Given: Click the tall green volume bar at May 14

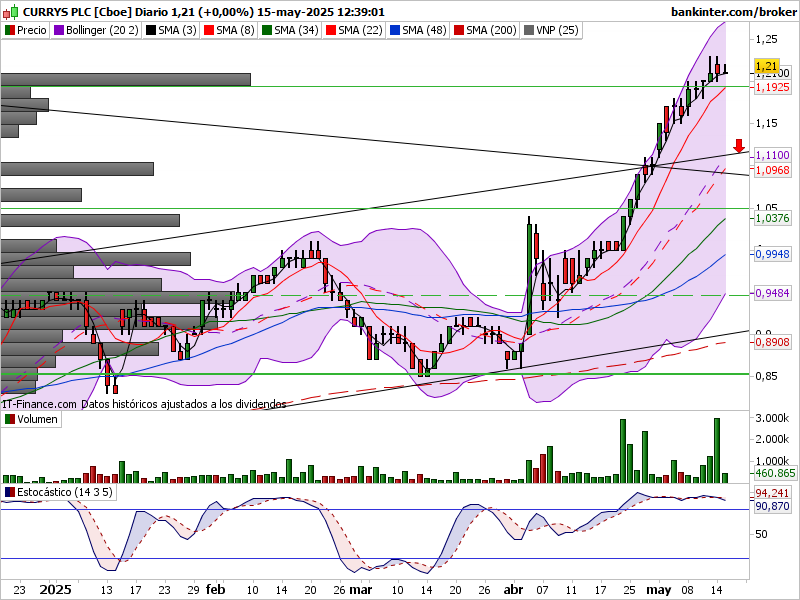Looking at the screenshot, I should [717, 451].
